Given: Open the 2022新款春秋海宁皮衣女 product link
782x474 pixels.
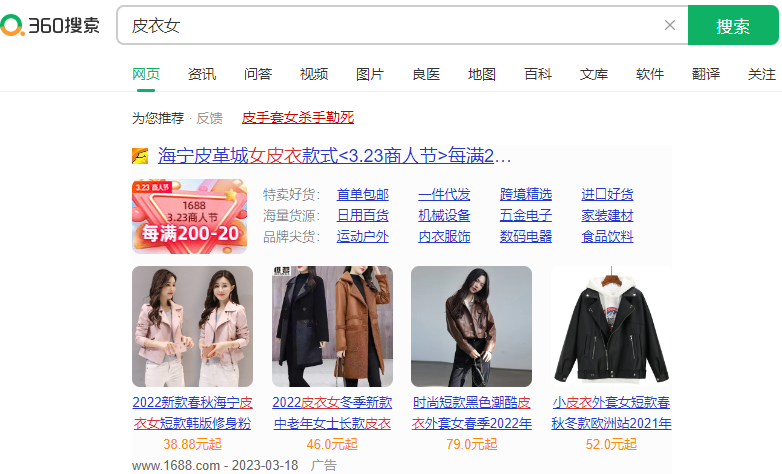Looking at the screenshot, I should 193,413.
